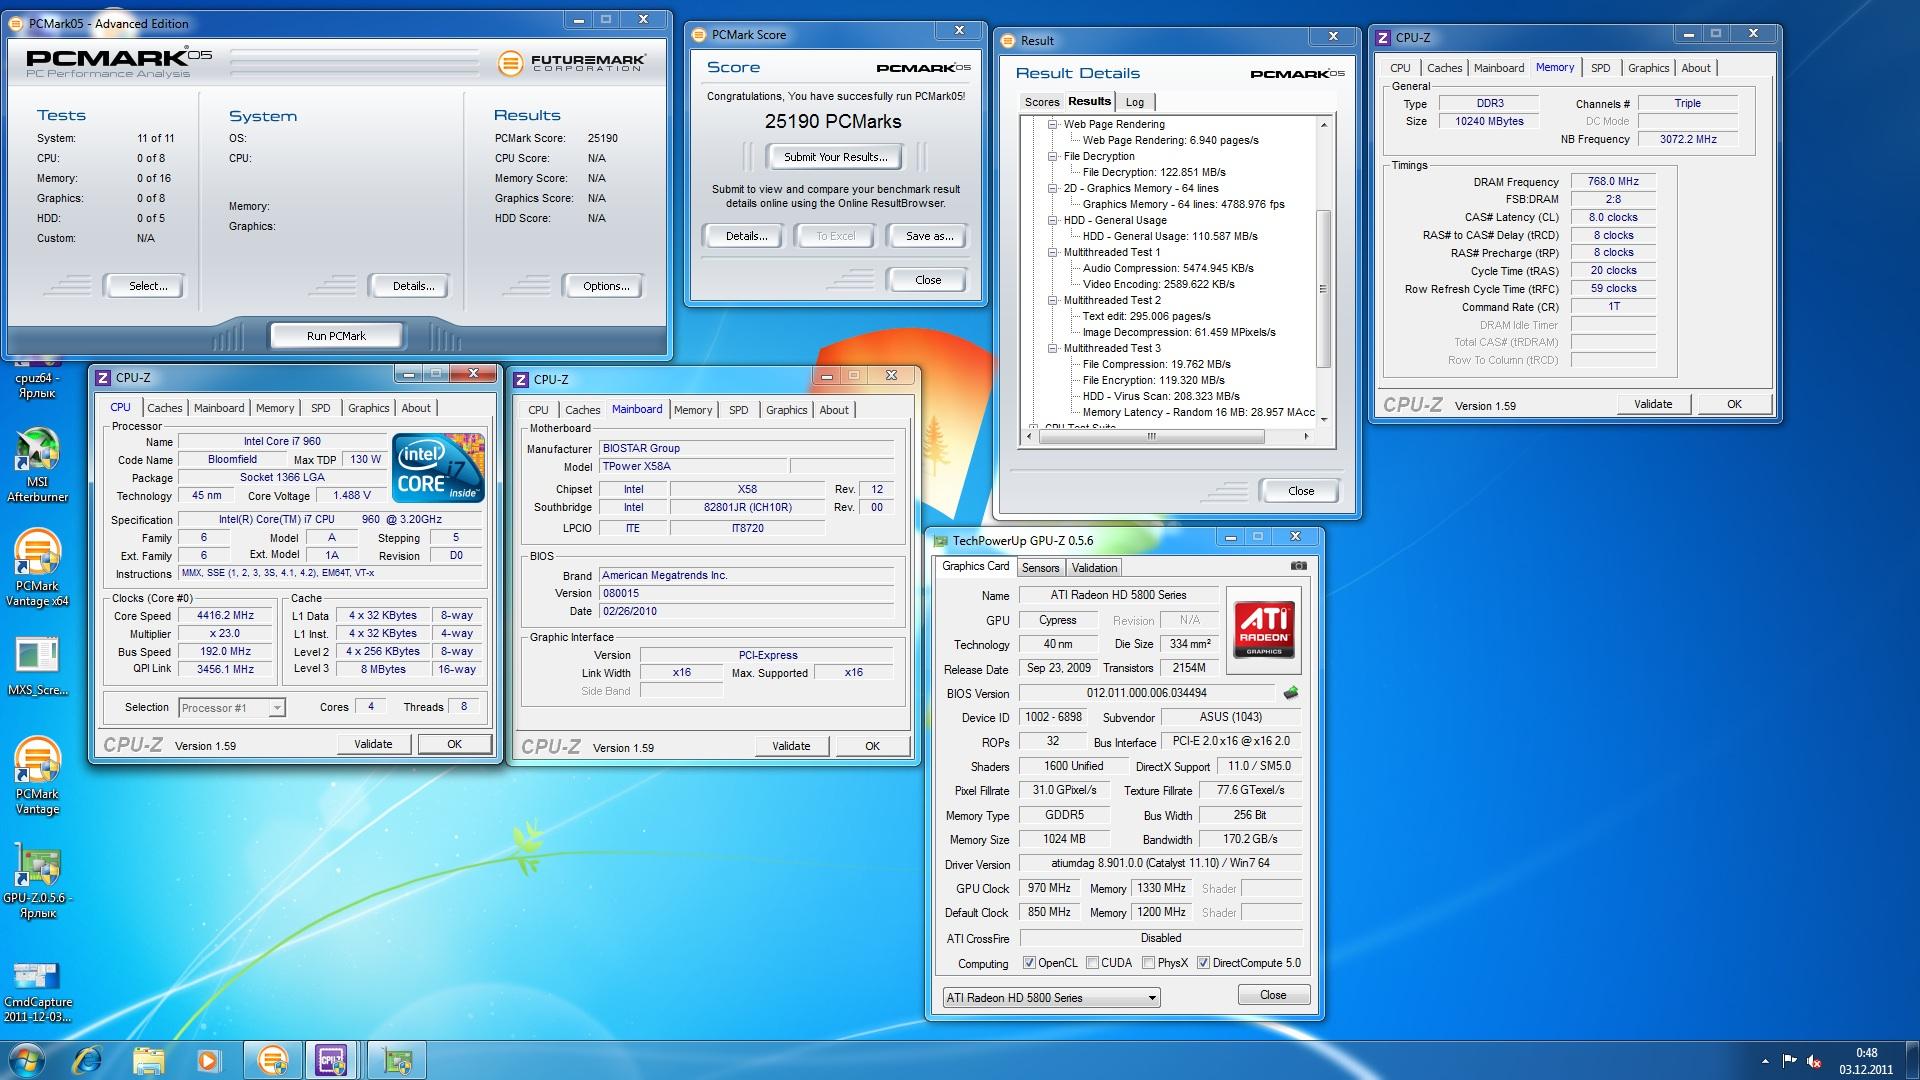The height and width of the screenshot is (1080, 1920).
Task: Click the 'Video Encoding: 2589.622 KB/s' row
Action: tap(1158, 284)
